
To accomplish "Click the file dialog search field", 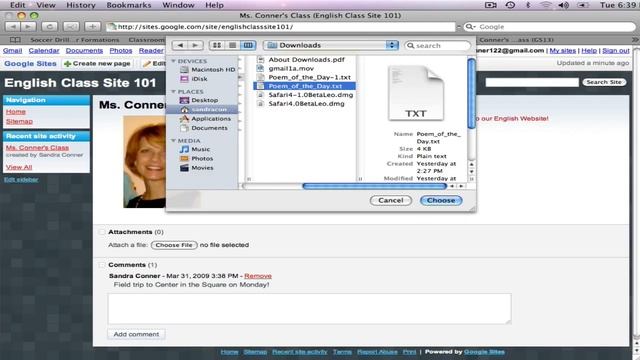I will 438,46.
